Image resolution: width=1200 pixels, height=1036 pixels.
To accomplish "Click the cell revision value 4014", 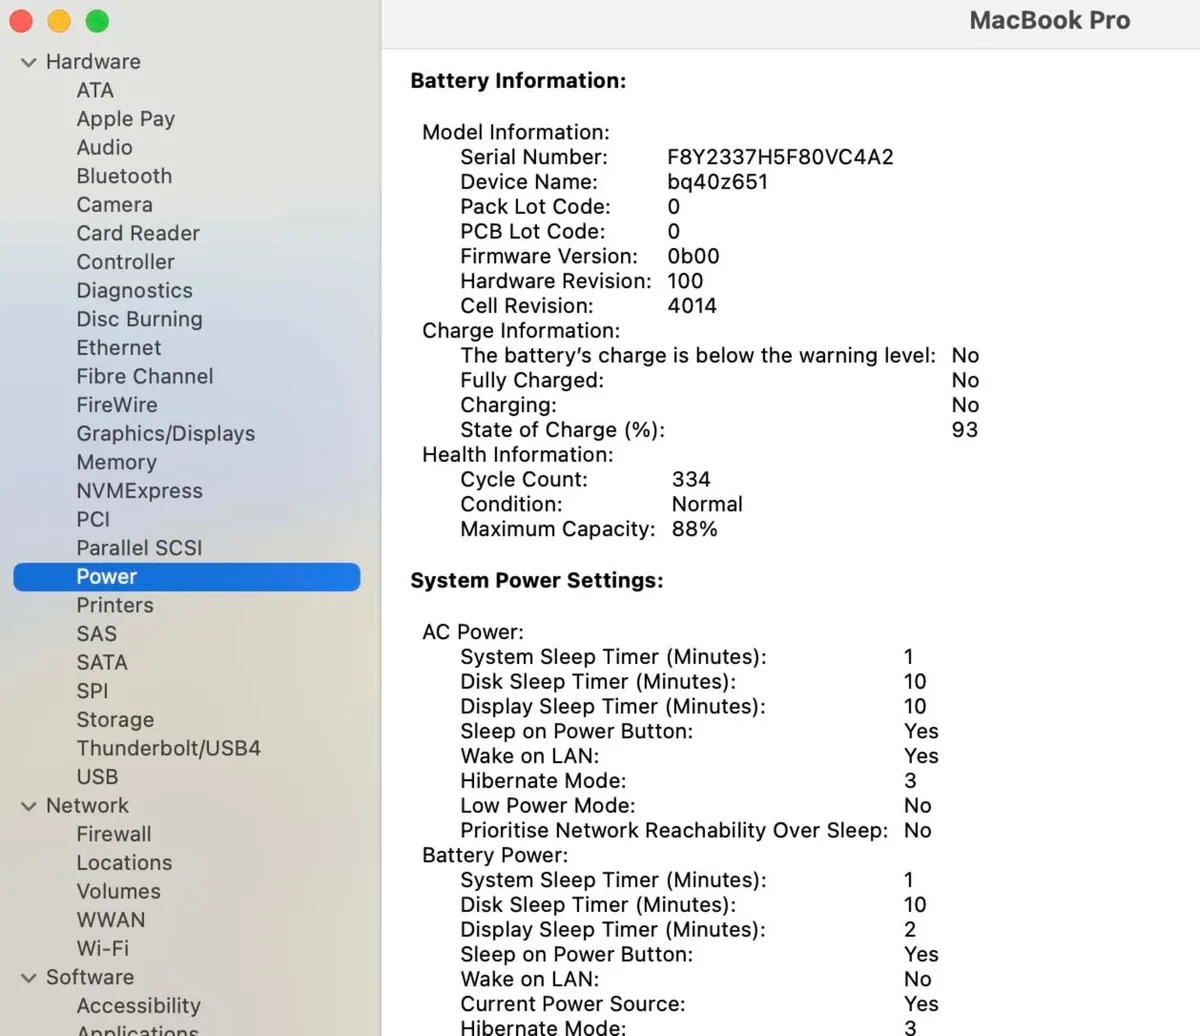I will (692, 306).
